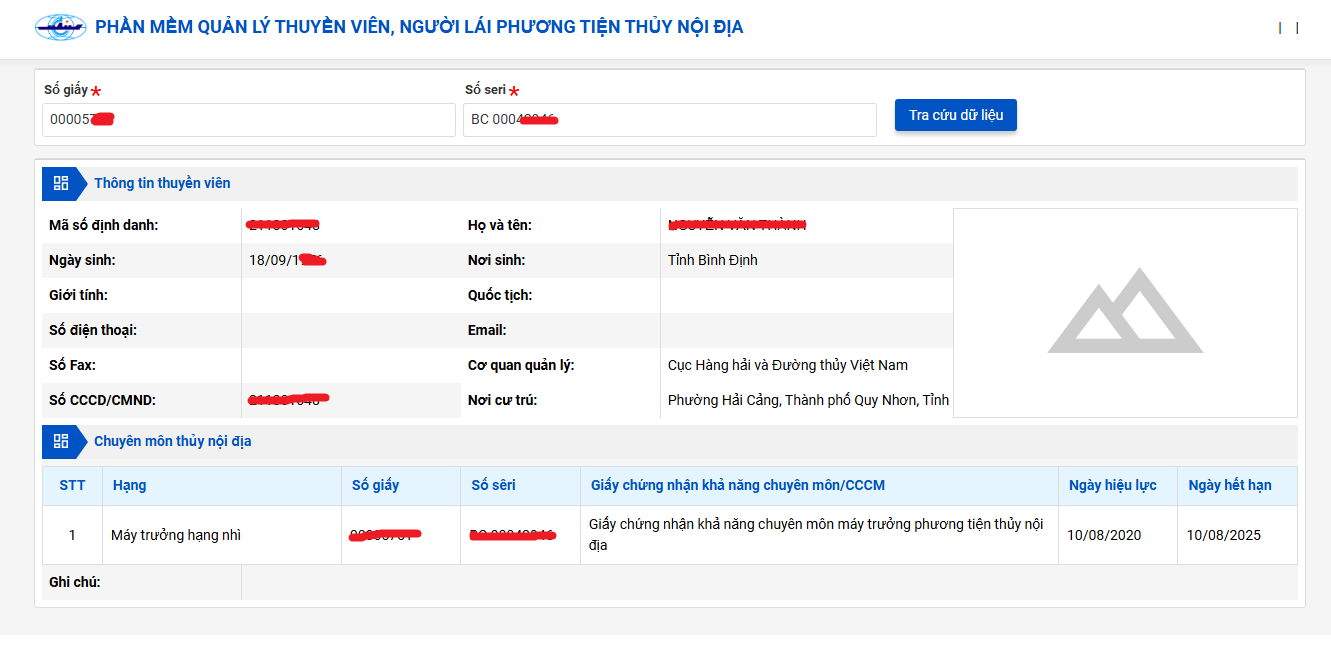Viewport: 1331px width, 648px height.
Task: Click the expiration date '10/08/2025' cell
Action: (1222, 534)
